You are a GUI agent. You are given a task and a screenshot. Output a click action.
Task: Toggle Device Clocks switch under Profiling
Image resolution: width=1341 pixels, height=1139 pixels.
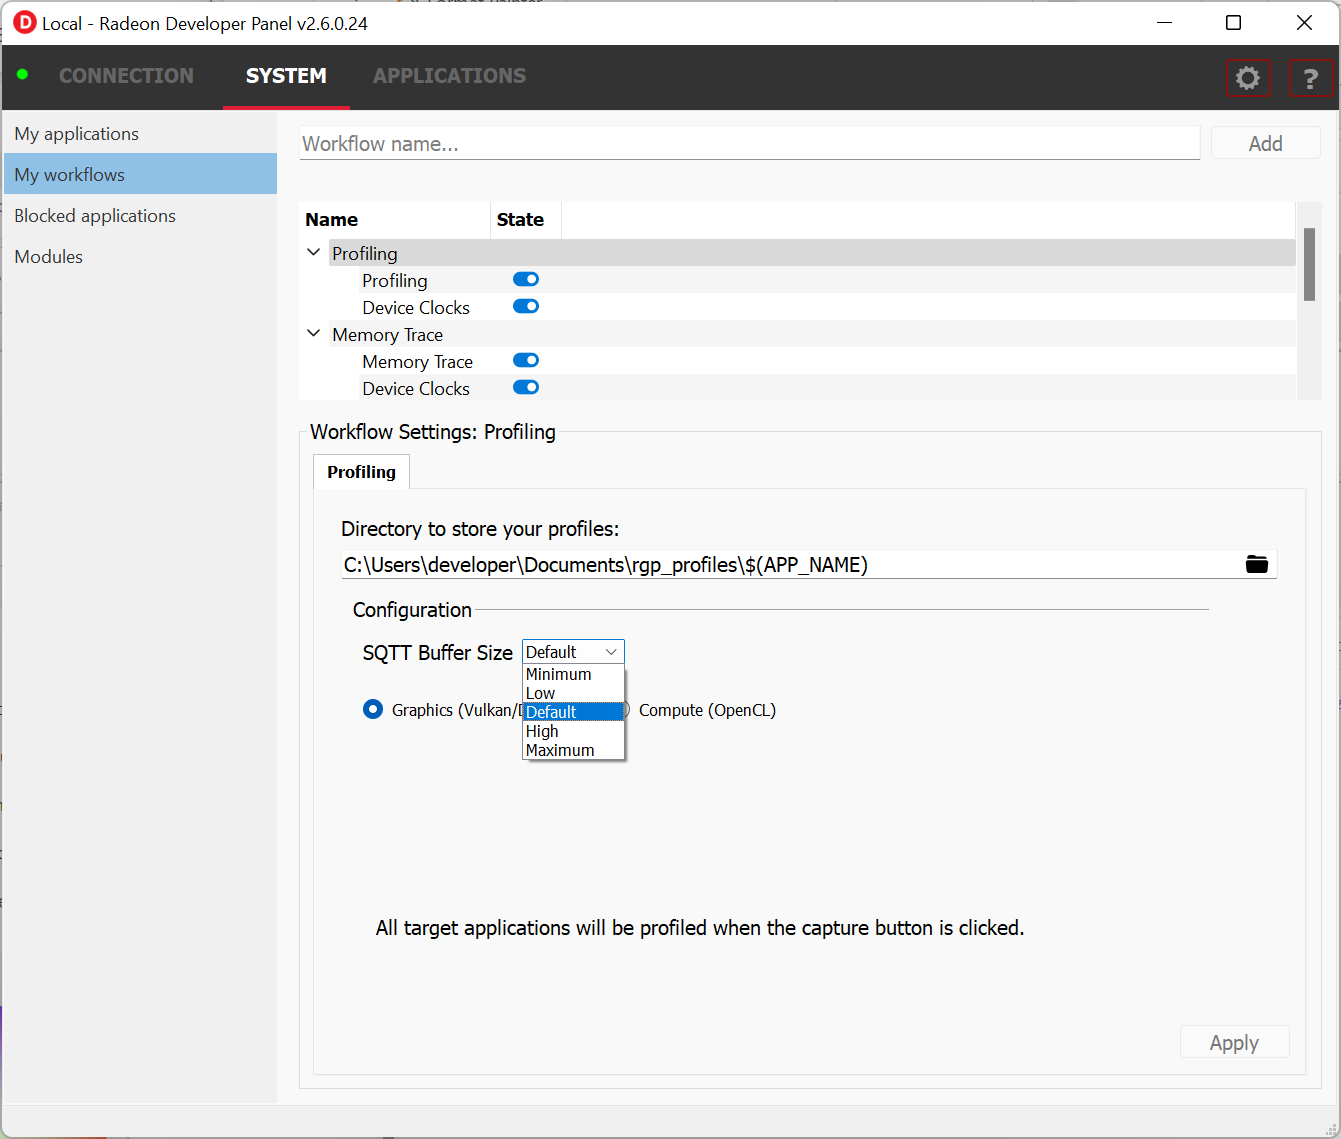526,306
